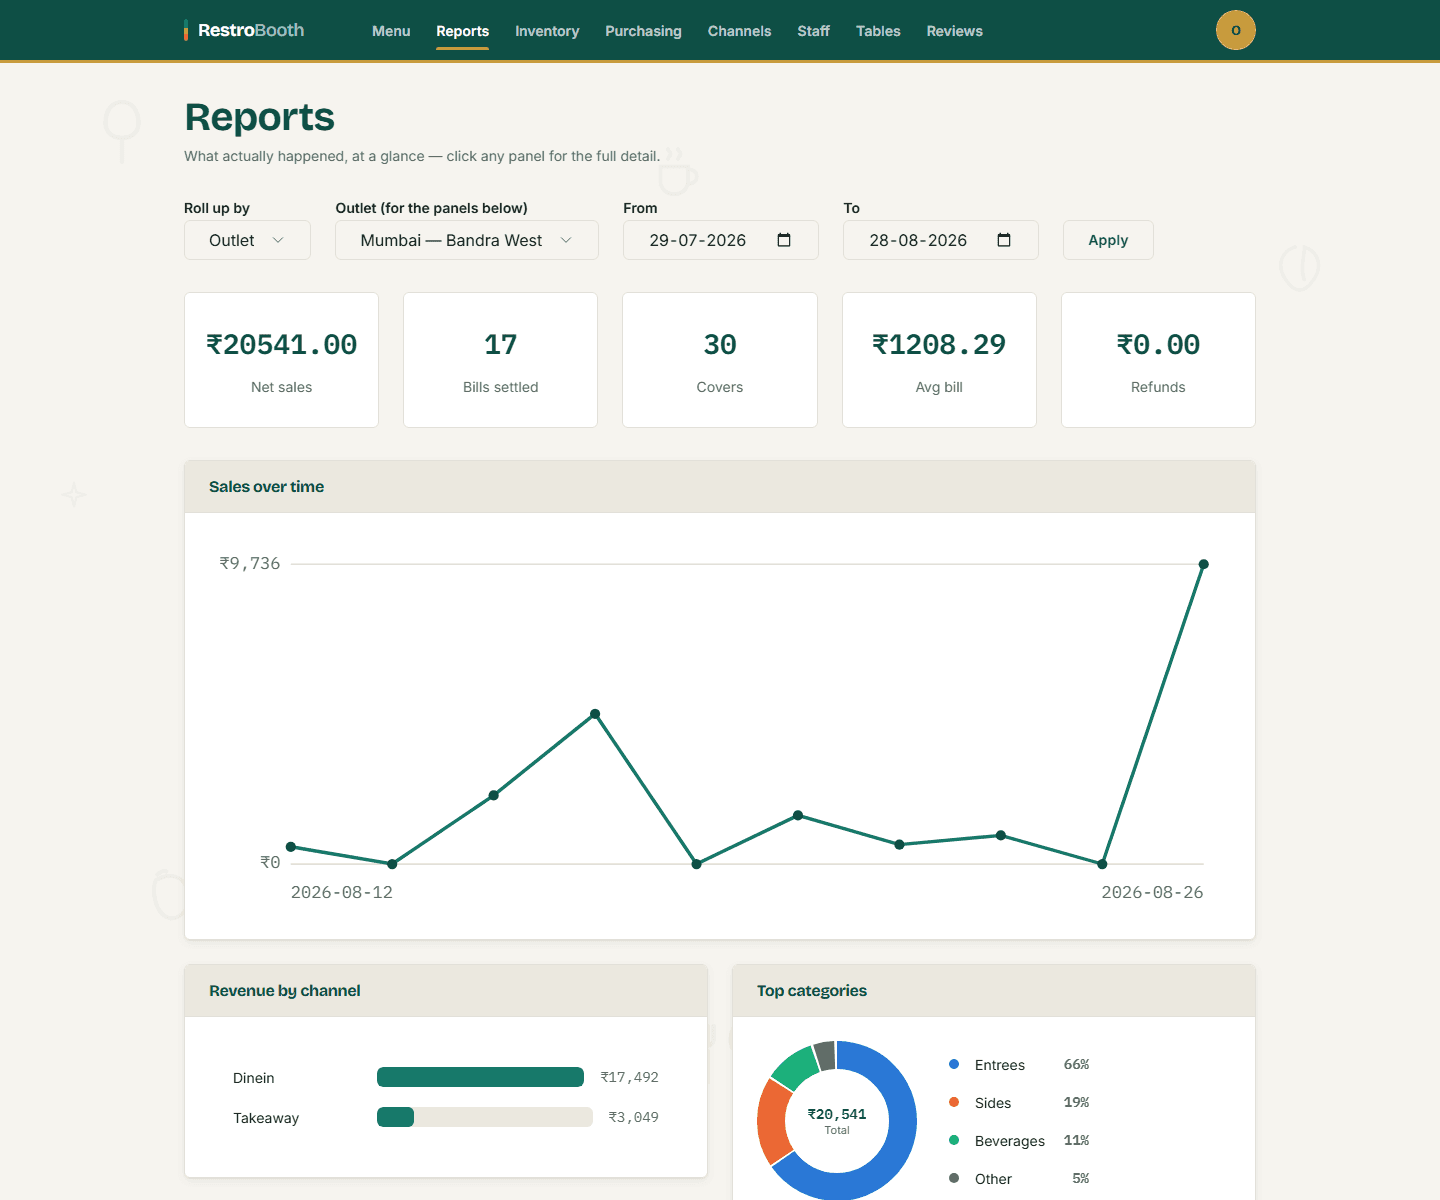Click the green Beverages legend dot
Image resolution: width=1440 pixels, height=1200 pixels.
(954, 1140)
